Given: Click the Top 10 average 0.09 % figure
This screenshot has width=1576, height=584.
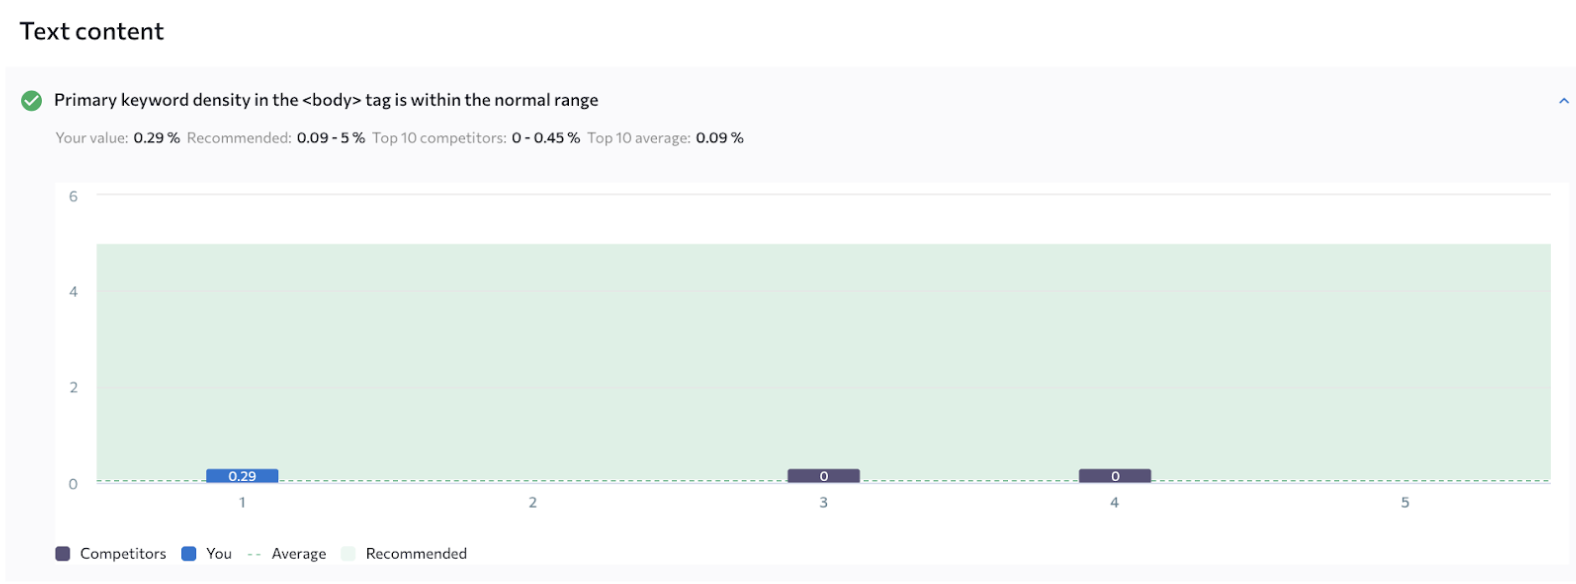Looking at the screenshot, I should (719, 138).
